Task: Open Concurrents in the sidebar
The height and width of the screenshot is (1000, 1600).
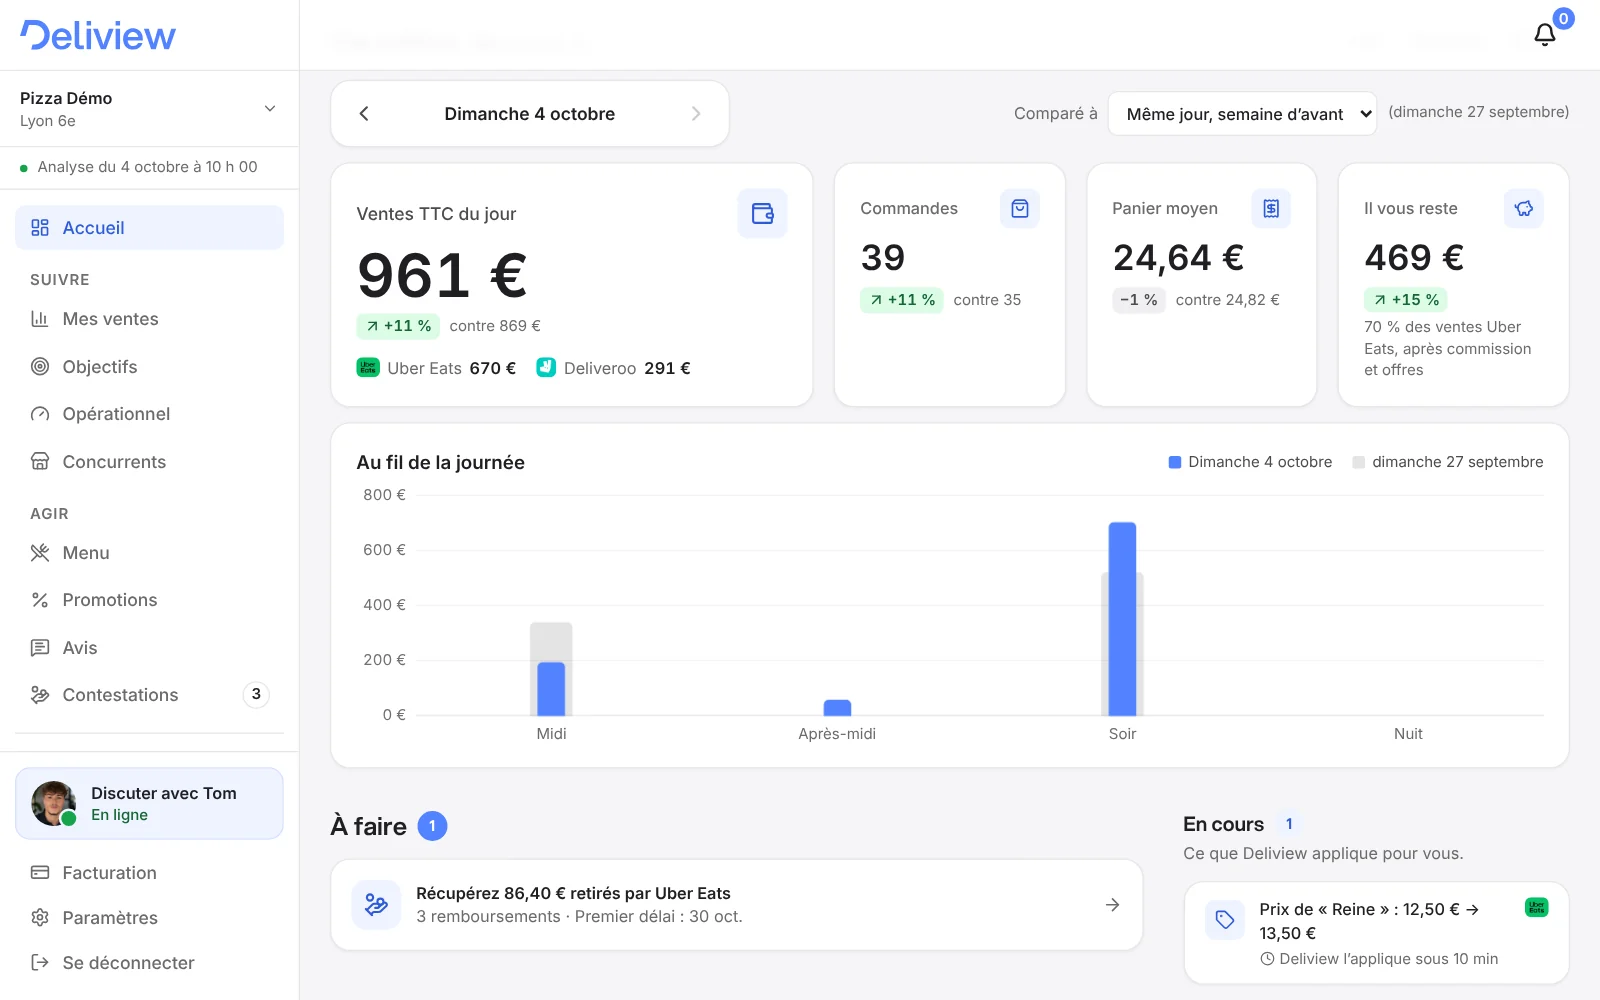Action: coord(150,462)
